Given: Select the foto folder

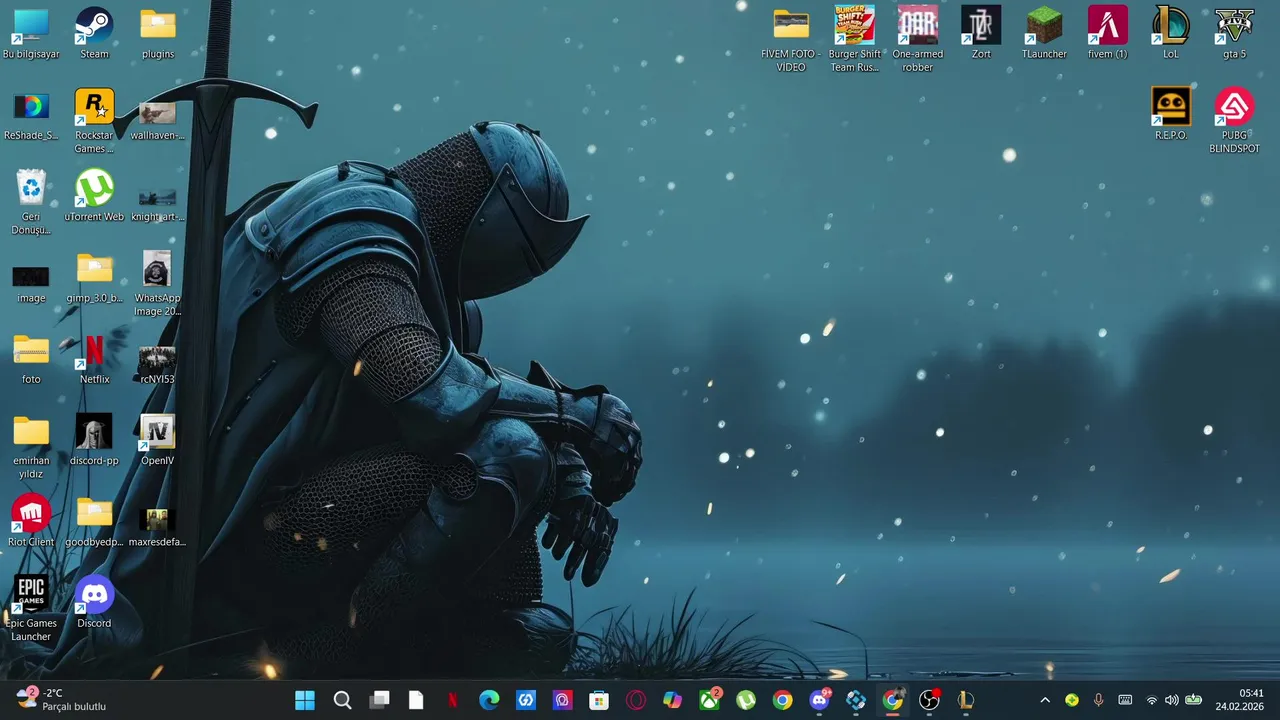Looking at the screenshot, I should (31, 359).
